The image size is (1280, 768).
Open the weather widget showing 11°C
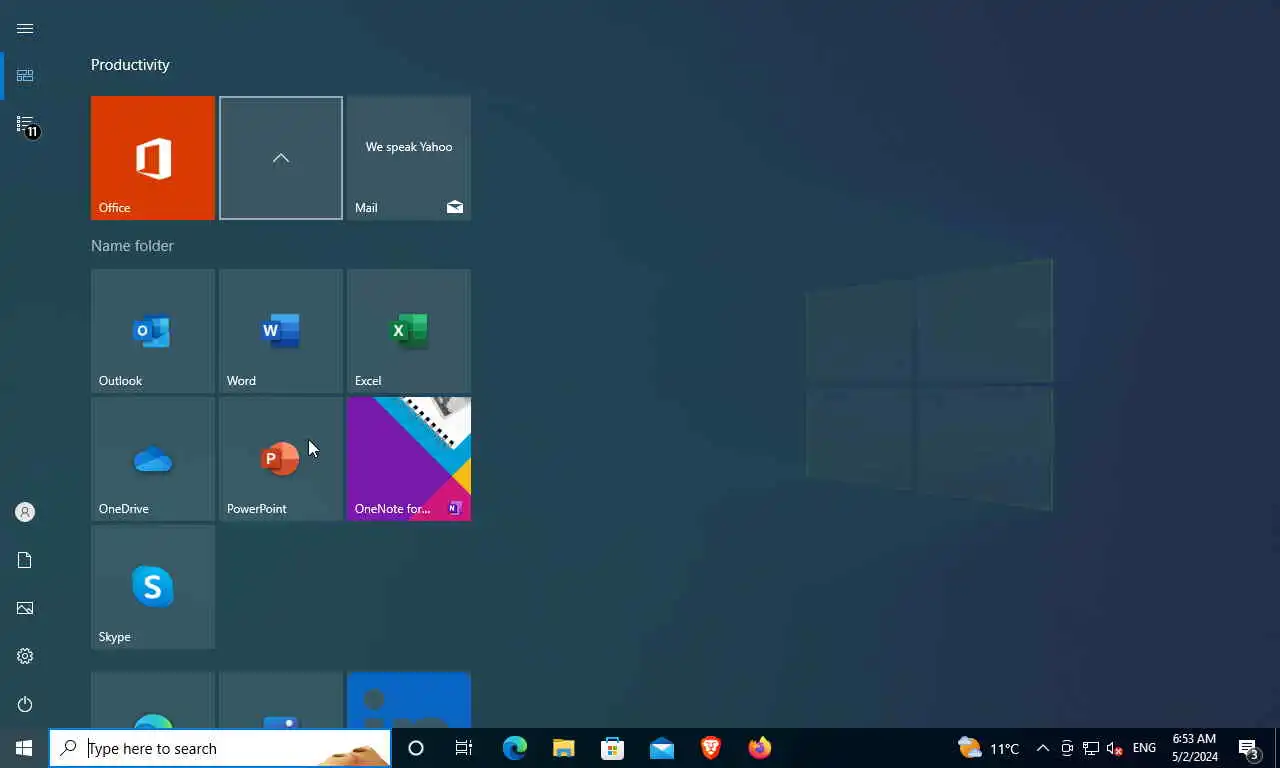[x=988, y=748]
